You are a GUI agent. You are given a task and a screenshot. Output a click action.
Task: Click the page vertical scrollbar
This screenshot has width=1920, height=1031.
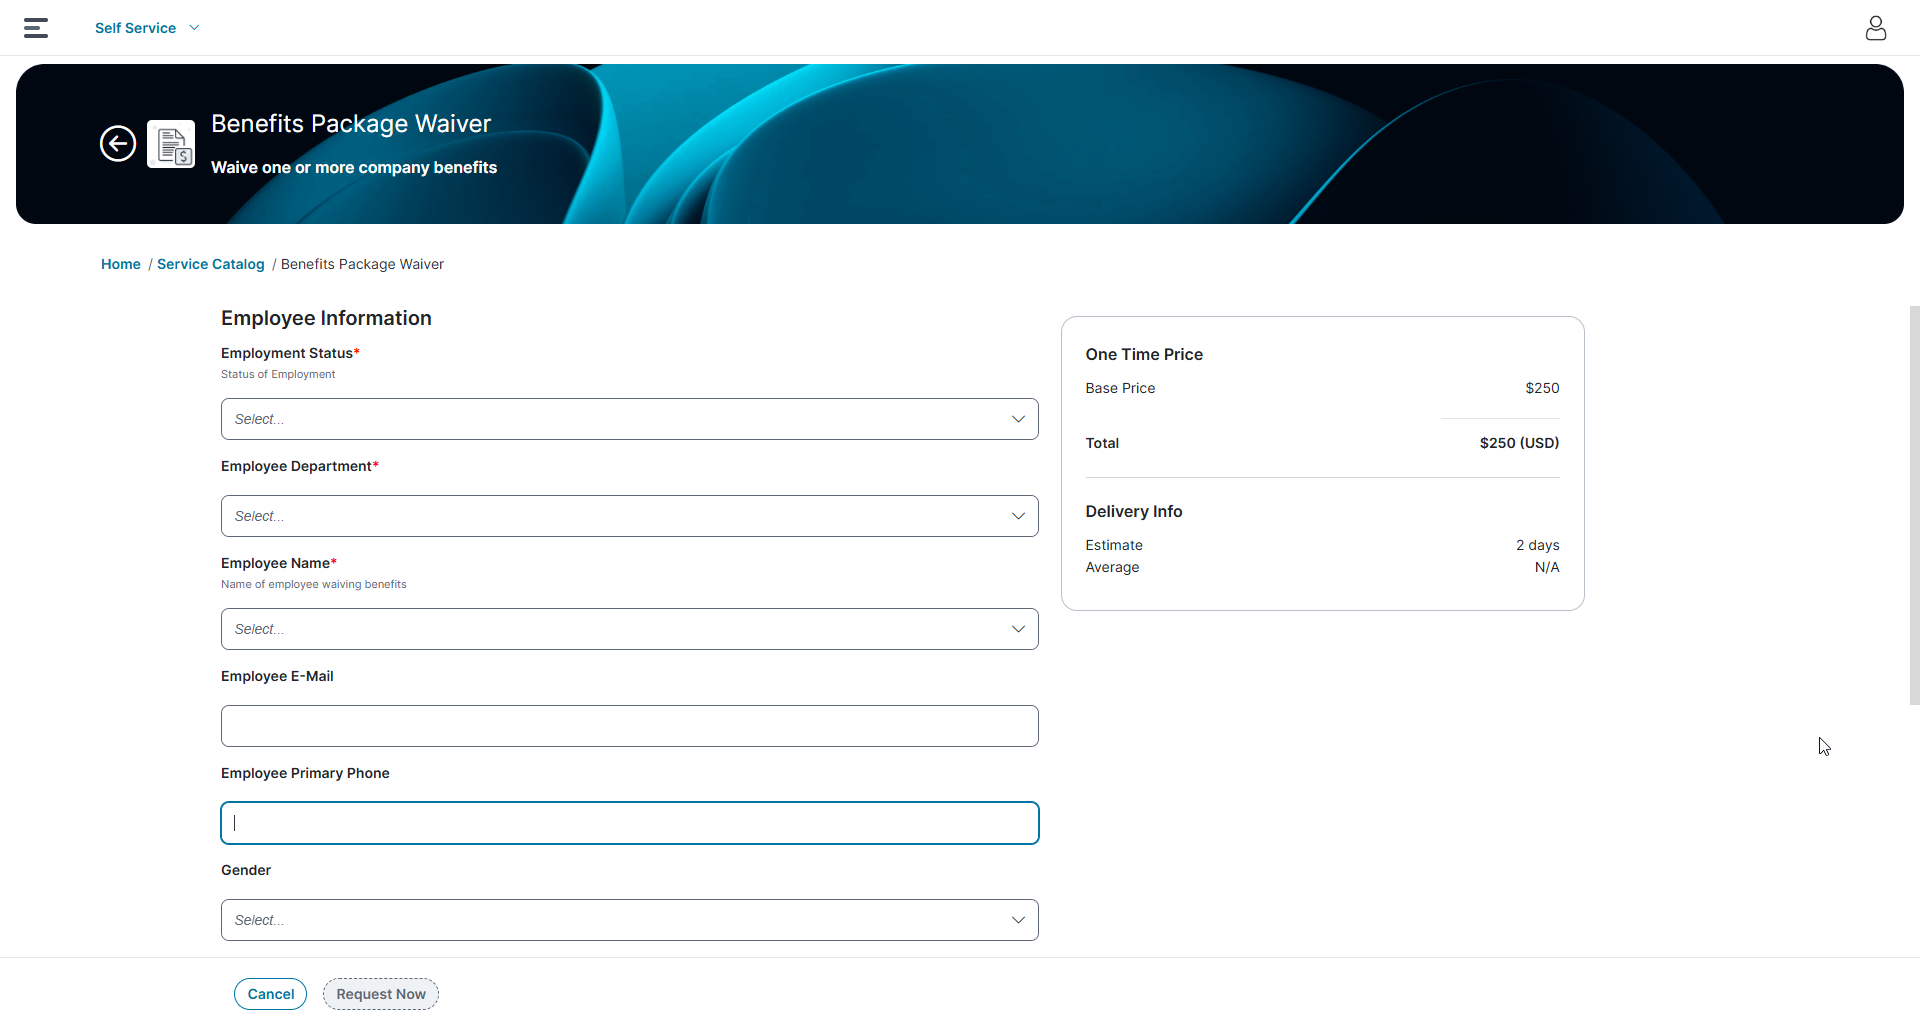pyautogui.click(x=1914, y=505)
